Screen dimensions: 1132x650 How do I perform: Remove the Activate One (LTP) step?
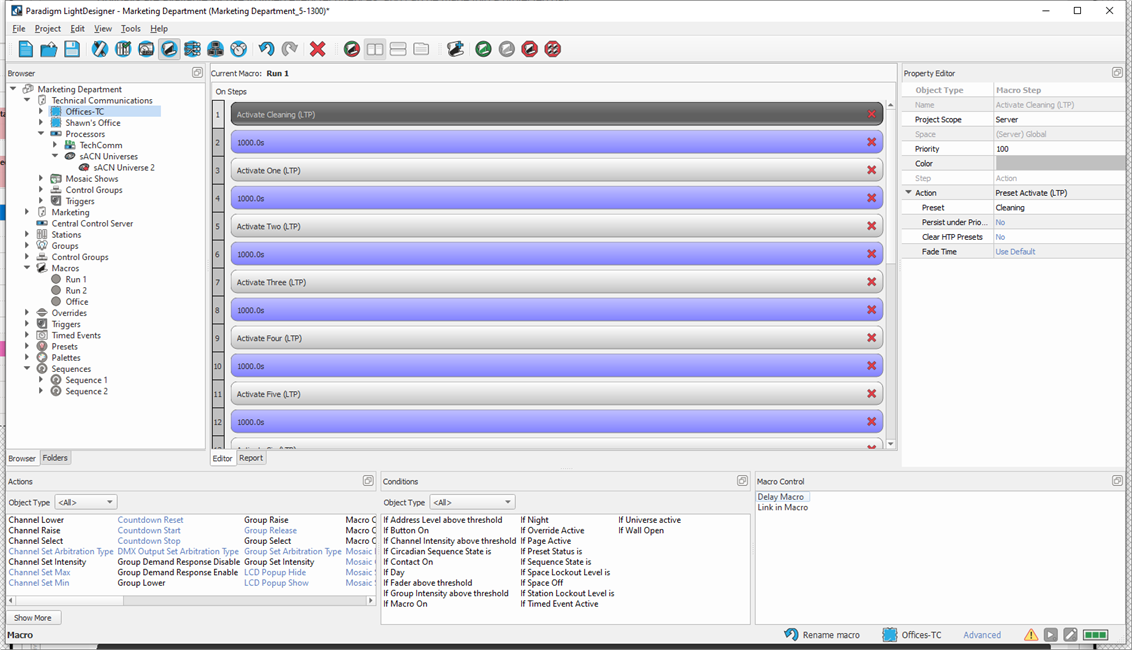[x=871, y=170]
